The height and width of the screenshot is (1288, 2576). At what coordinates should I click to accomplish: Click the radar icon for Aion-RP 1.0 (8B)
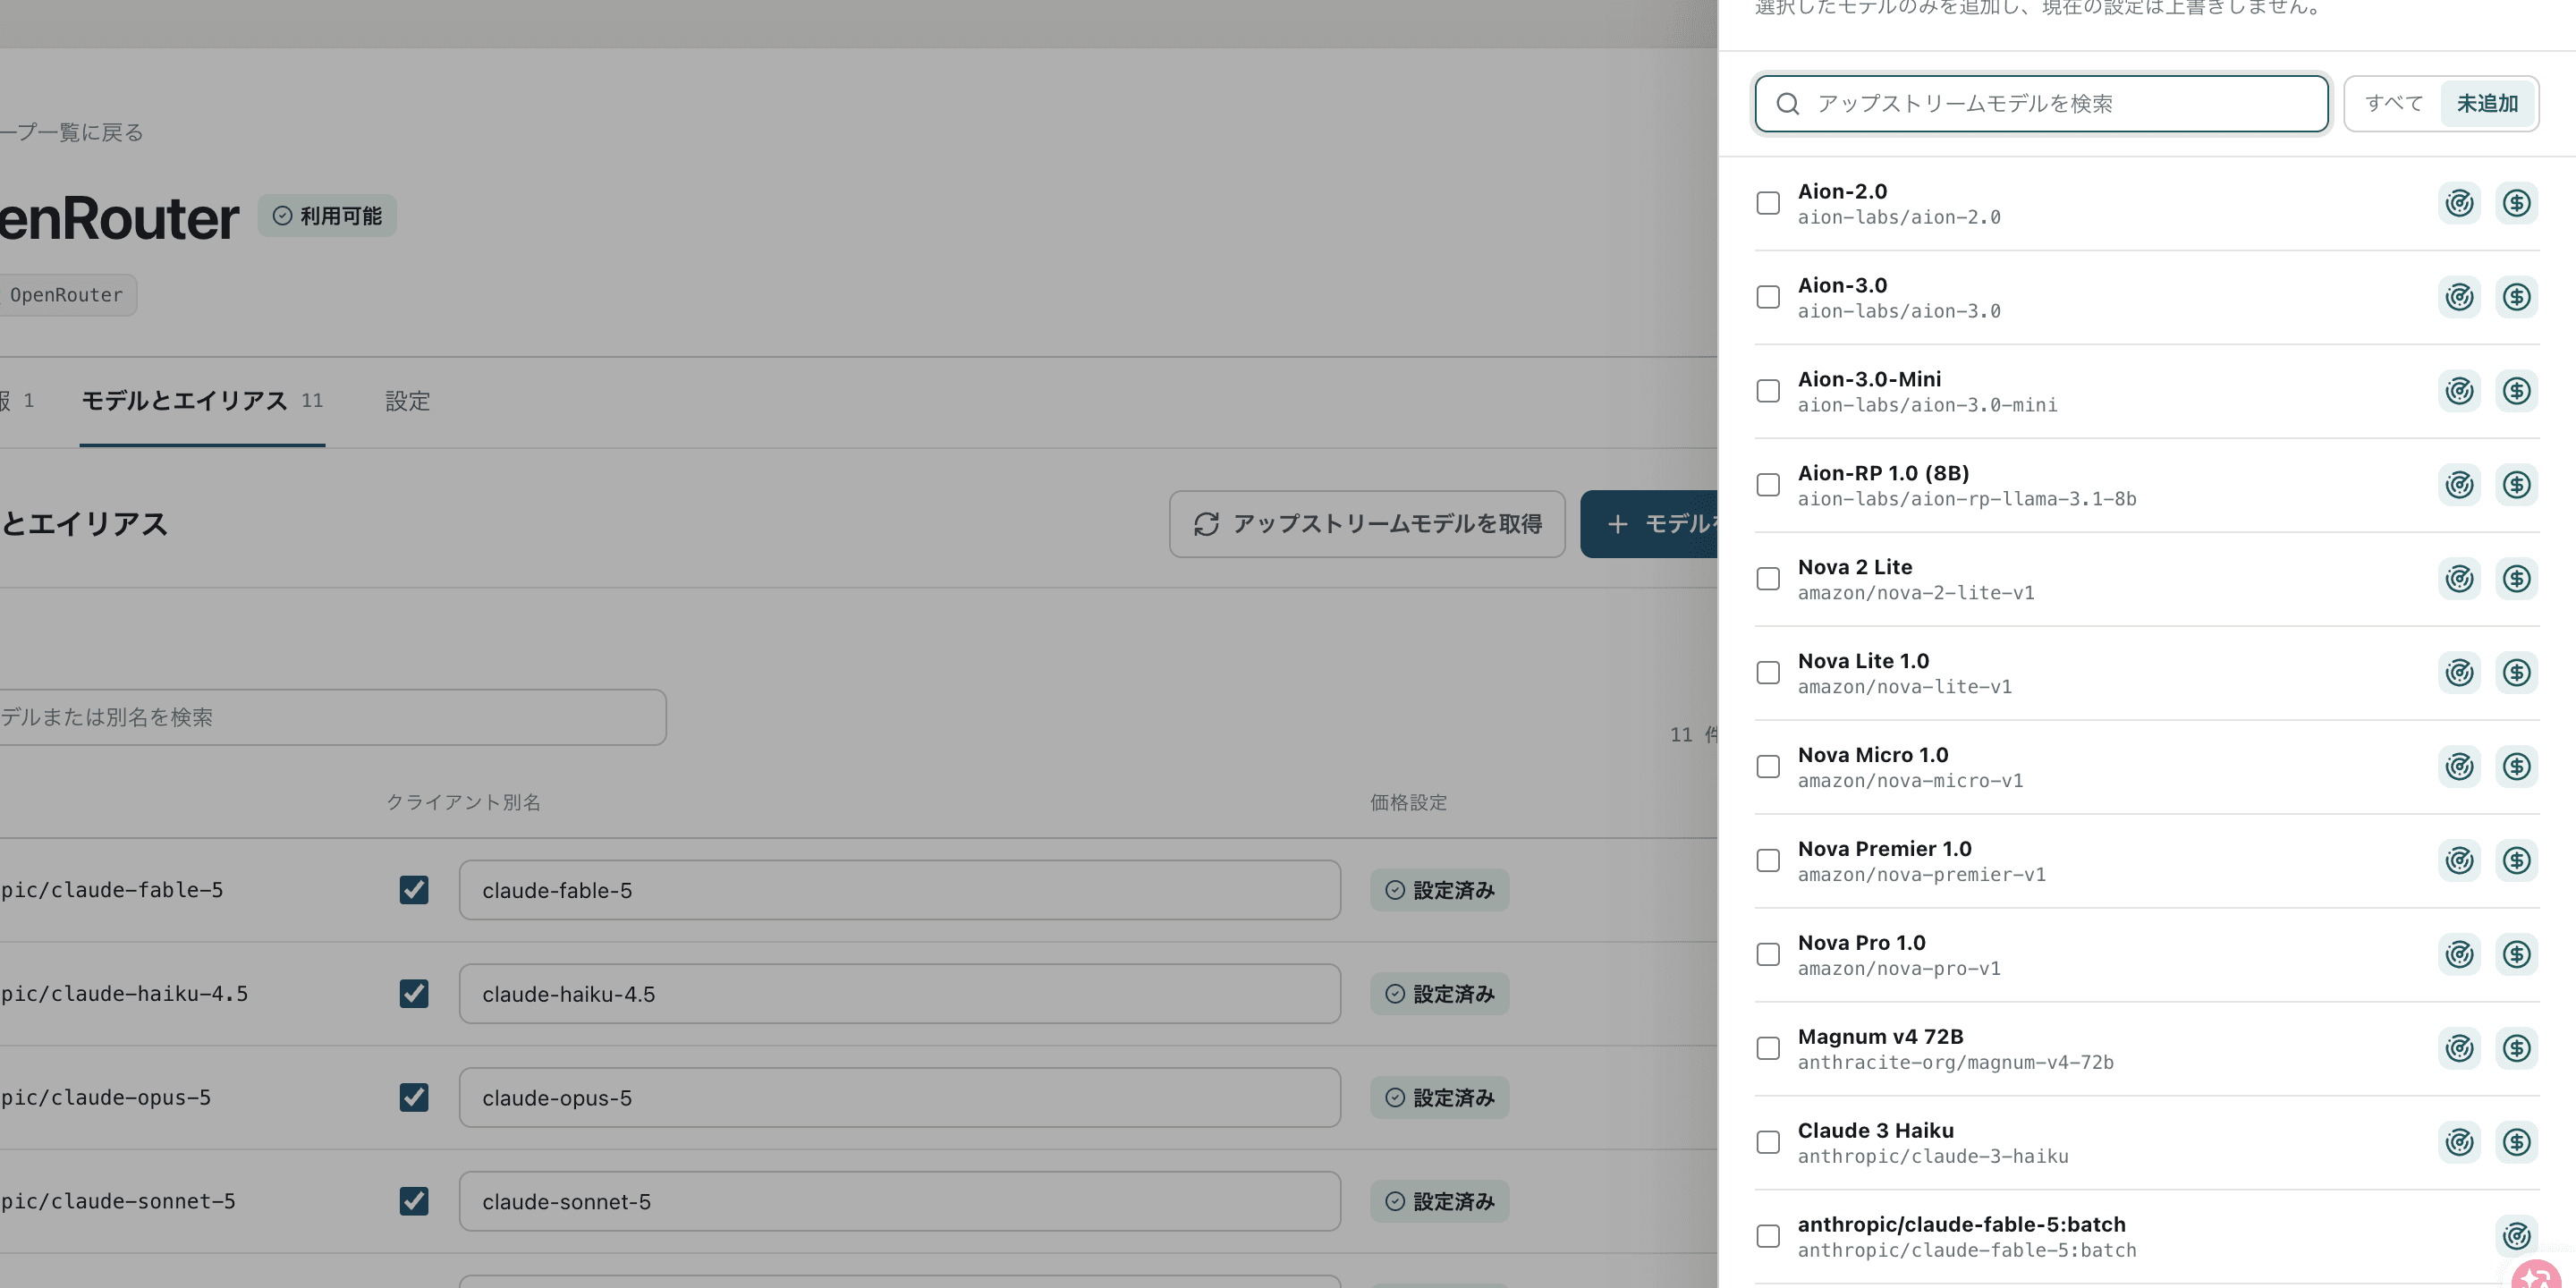pos(2459,485)
